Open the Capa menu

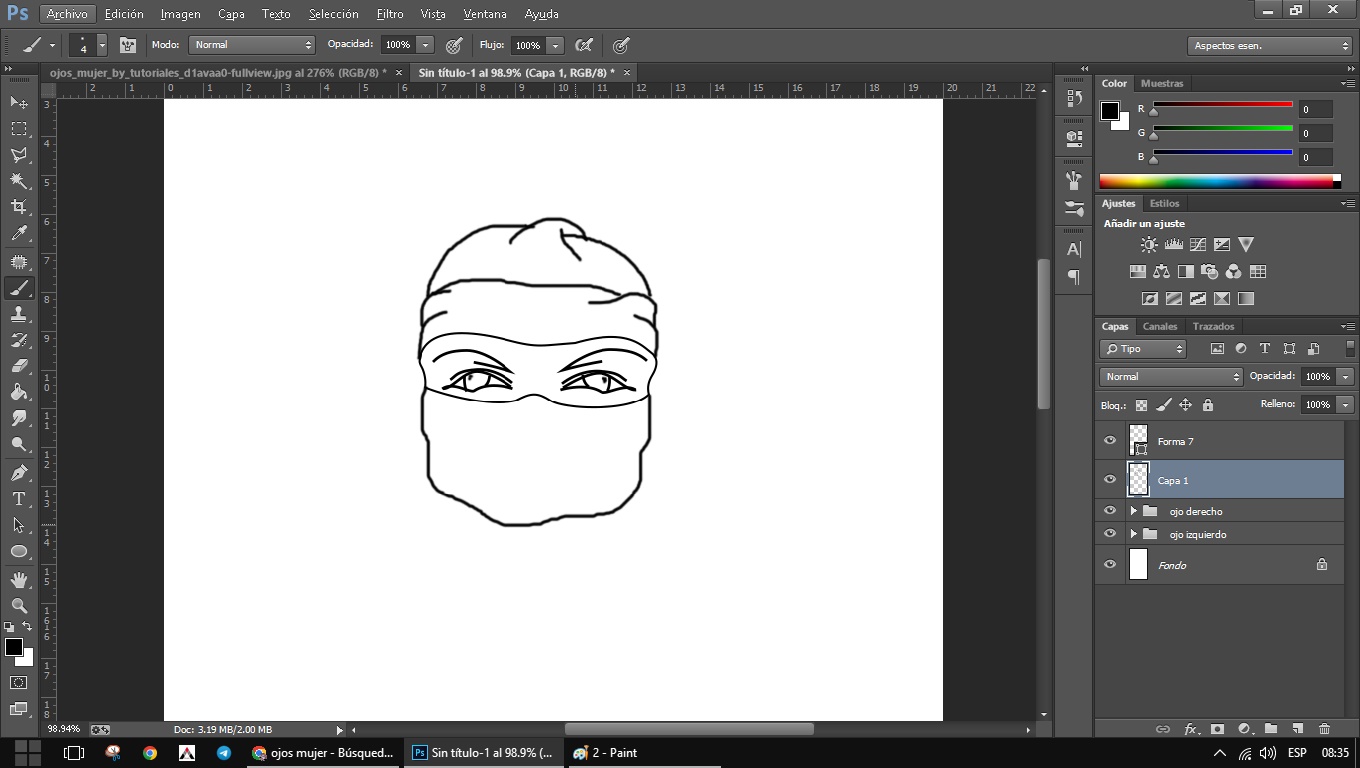pos(231,14)
